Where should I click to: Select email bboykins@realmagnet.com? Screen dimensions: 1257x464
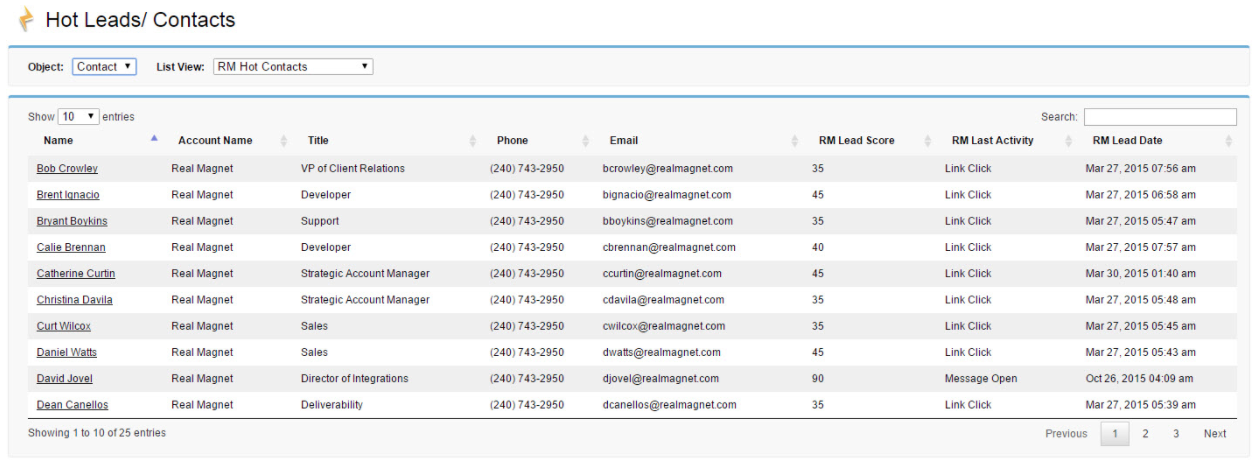(x=668, y=221)
